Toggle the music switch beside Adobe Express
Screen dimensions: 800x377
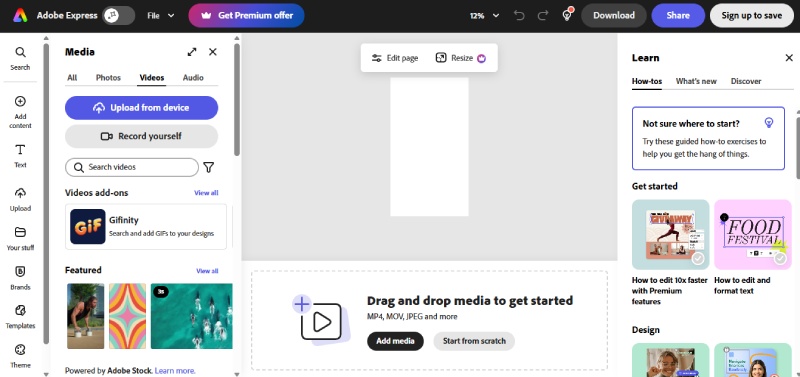coord(118,15)
